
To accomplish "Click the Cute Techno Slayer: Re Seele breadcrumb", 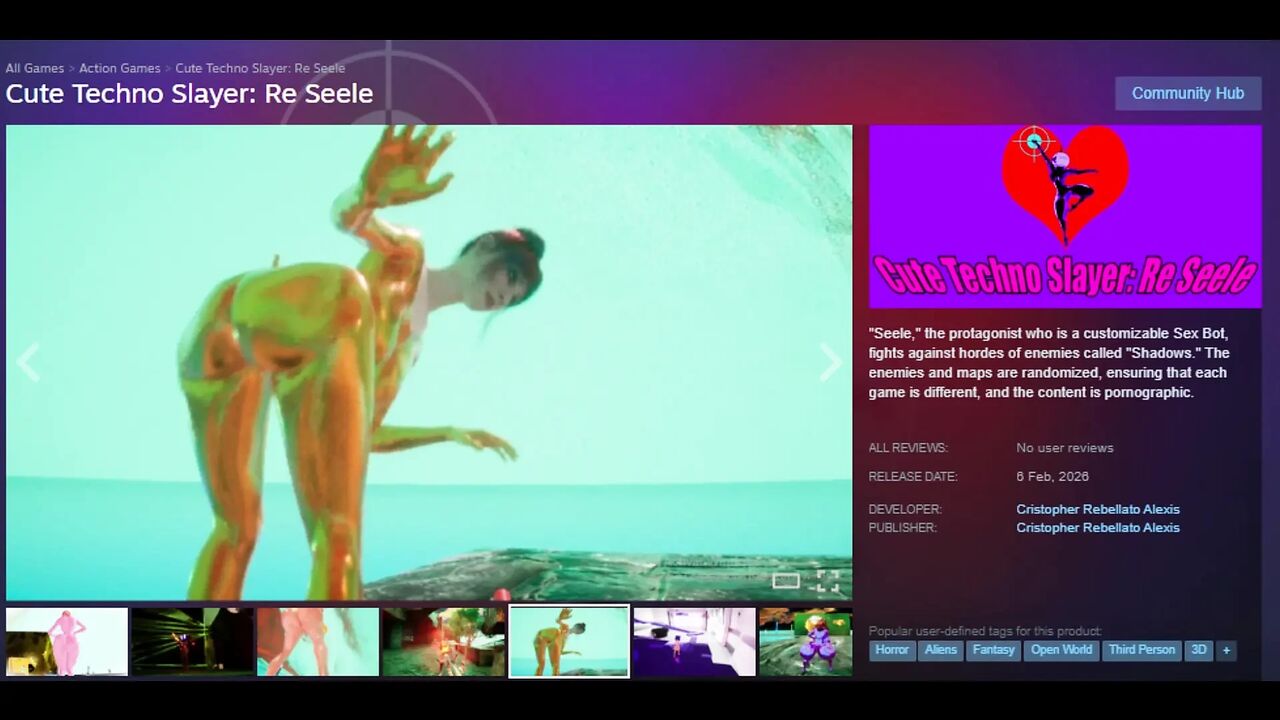I will pos(260,68).
